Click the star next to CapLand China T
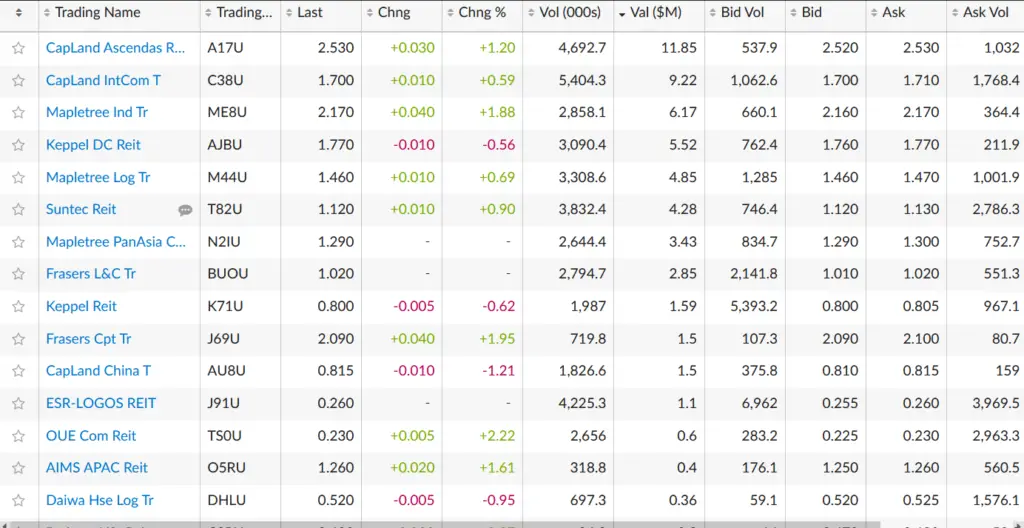The image size is (1024, 528). point(18,371)
